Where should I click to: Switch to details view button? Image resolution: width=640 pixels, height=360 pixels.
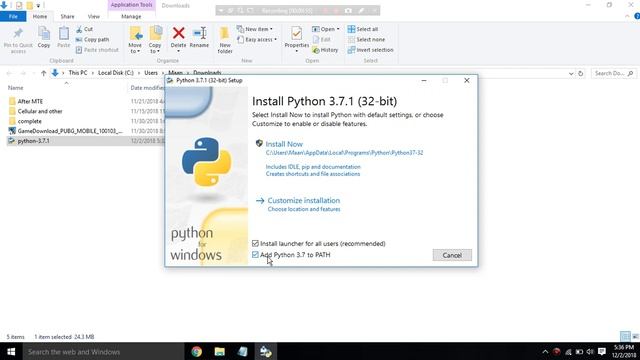coord(625,337)
